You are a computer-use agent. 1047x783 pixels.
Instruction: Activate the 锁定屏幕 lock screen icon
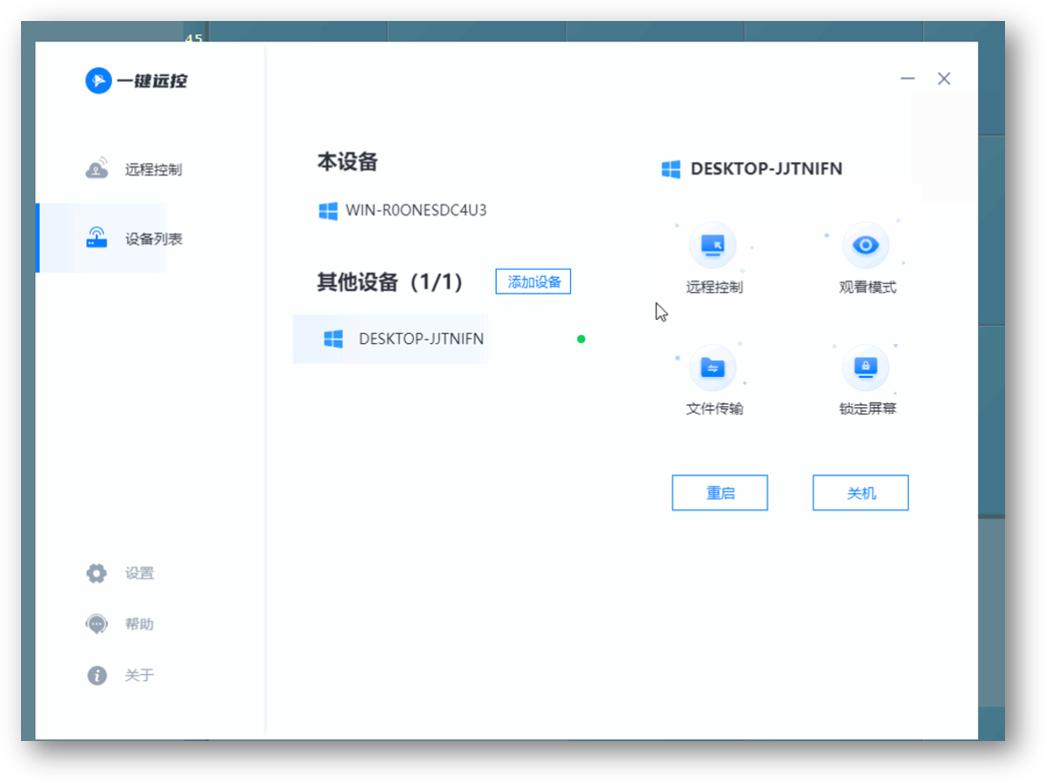tap(864, 369)
